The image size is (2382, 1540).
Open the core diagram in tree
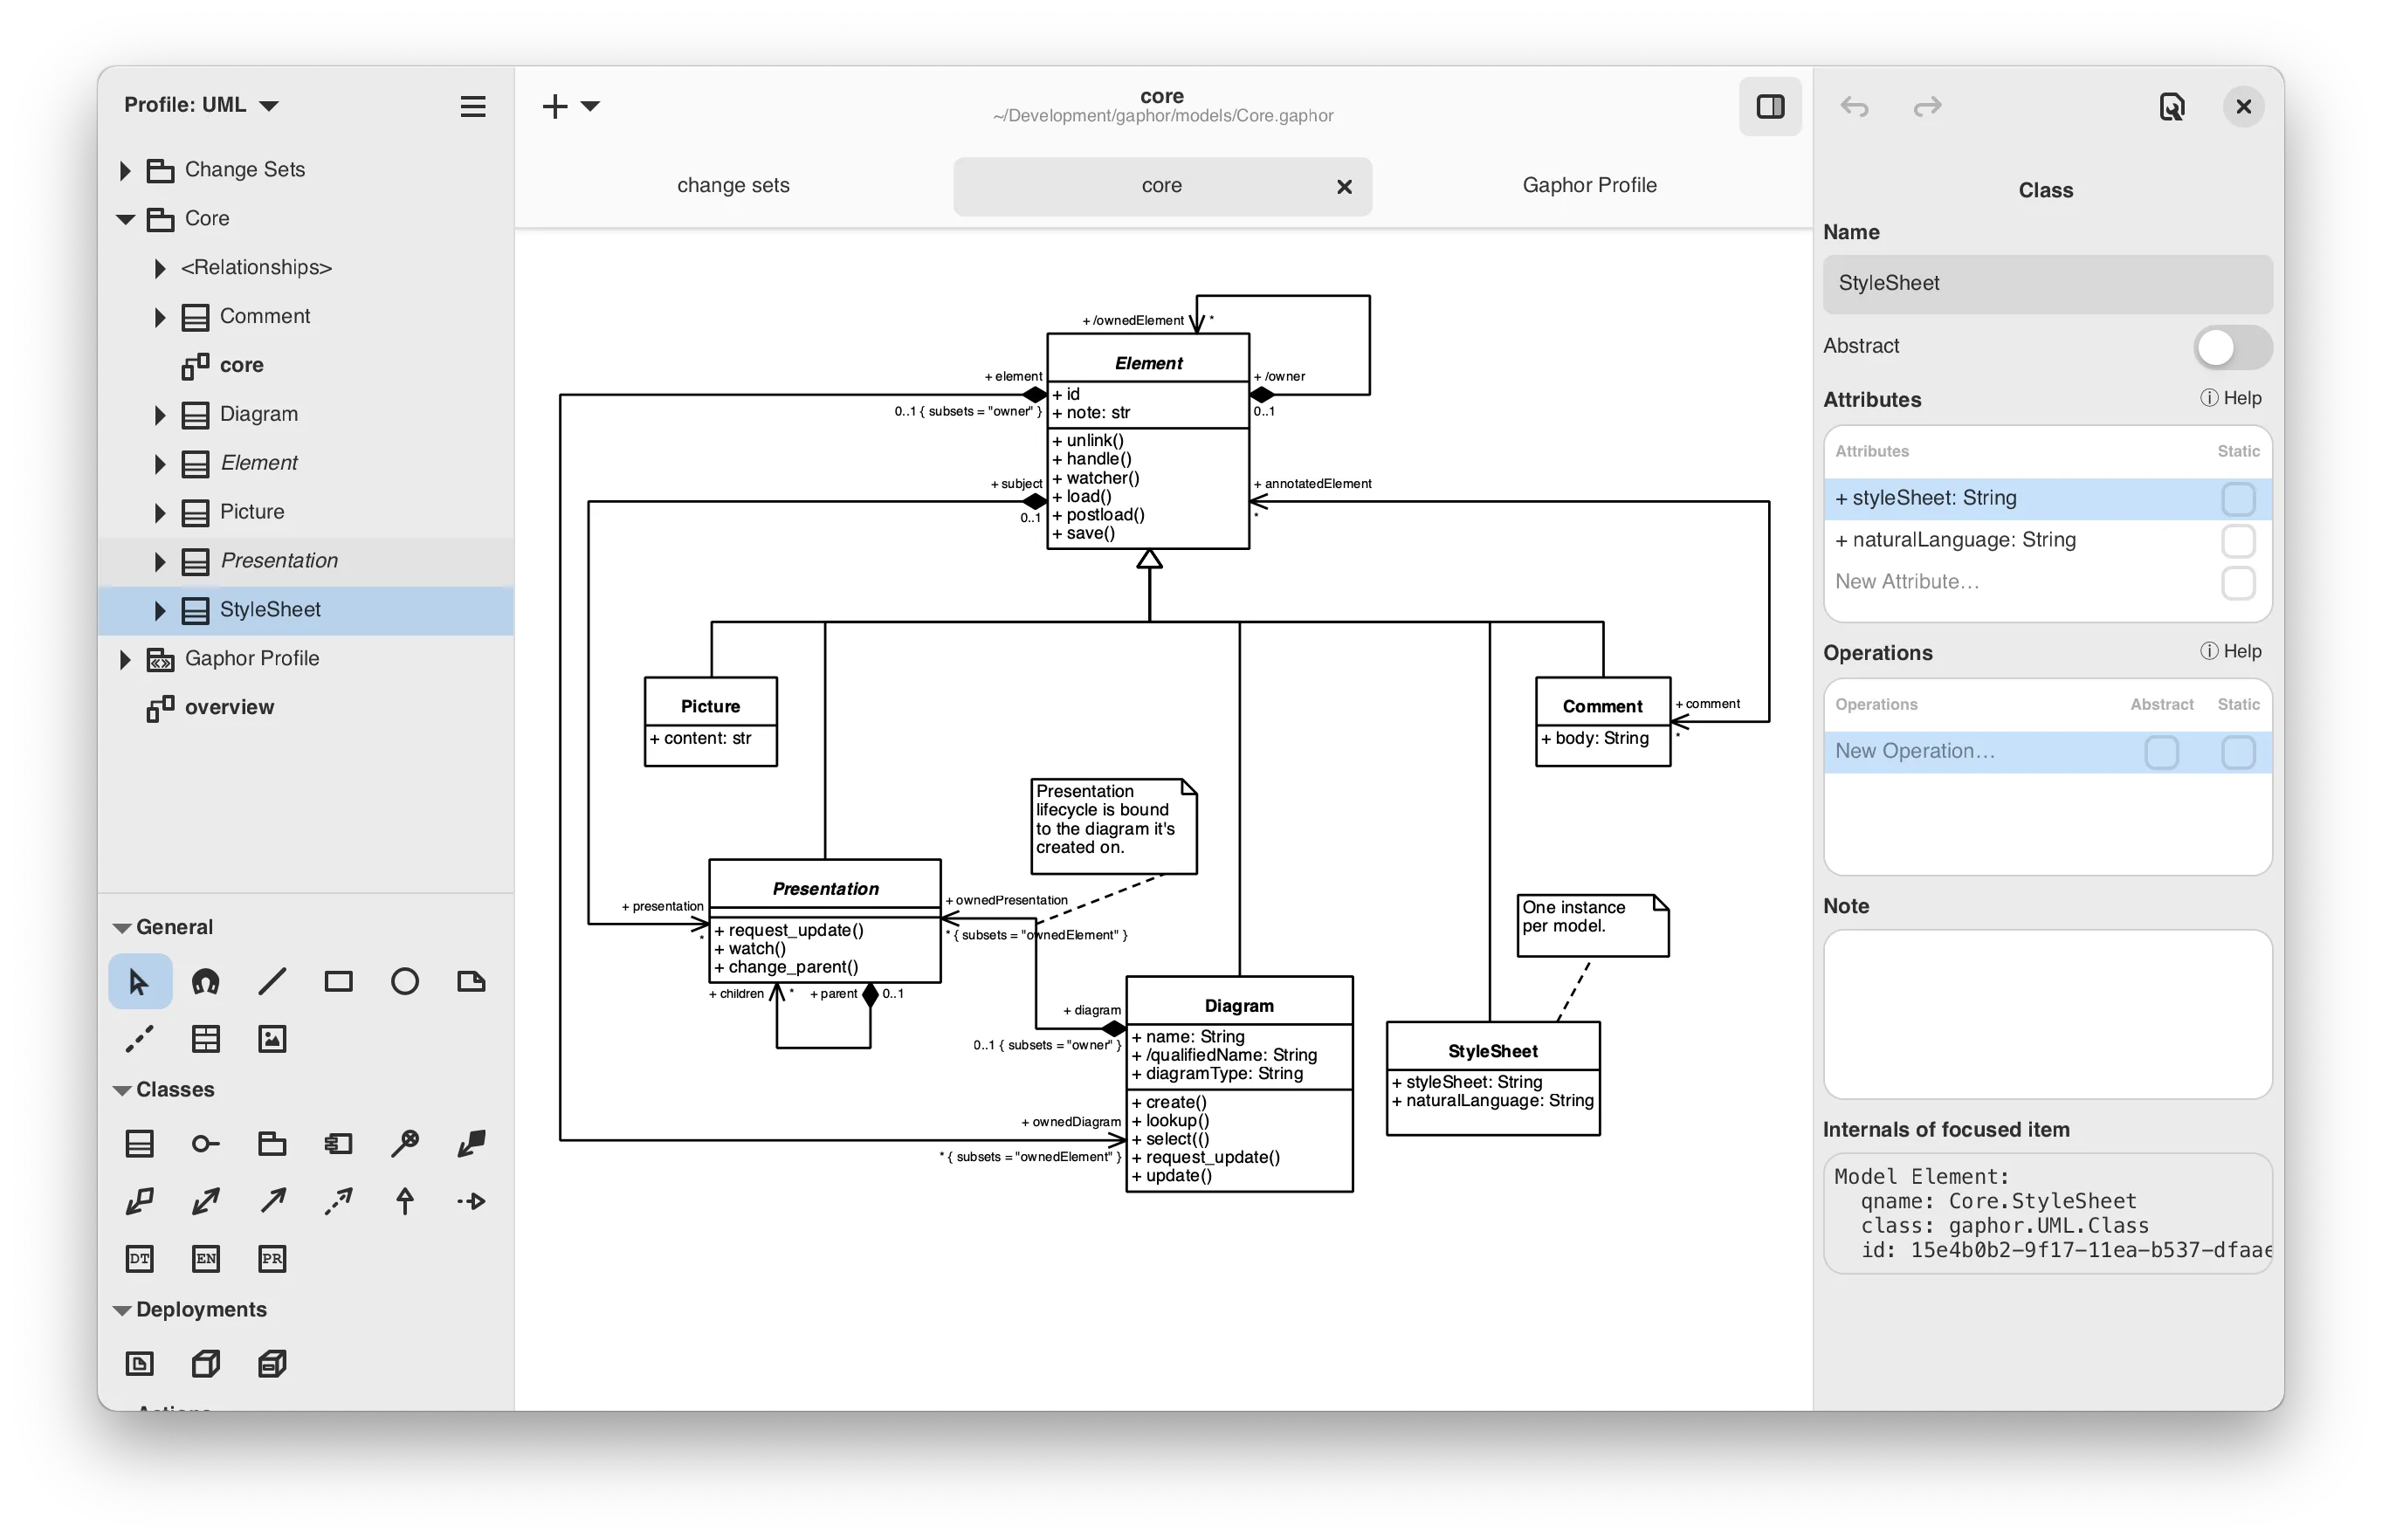coord(241,365)
